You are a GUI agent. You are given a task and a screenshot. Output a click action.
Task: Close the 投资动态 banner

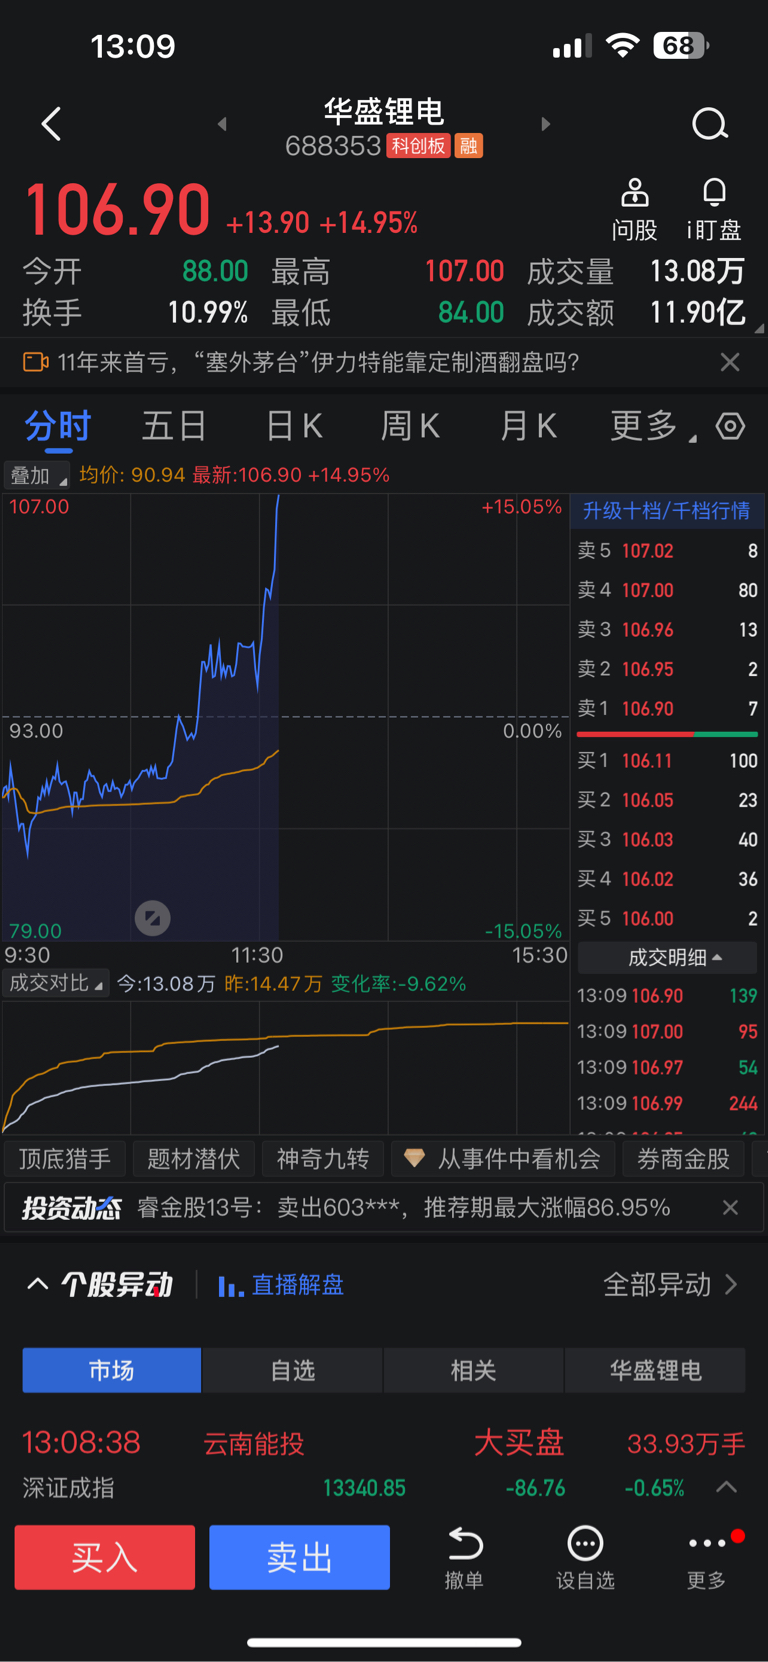click(x=730, y=1208)
